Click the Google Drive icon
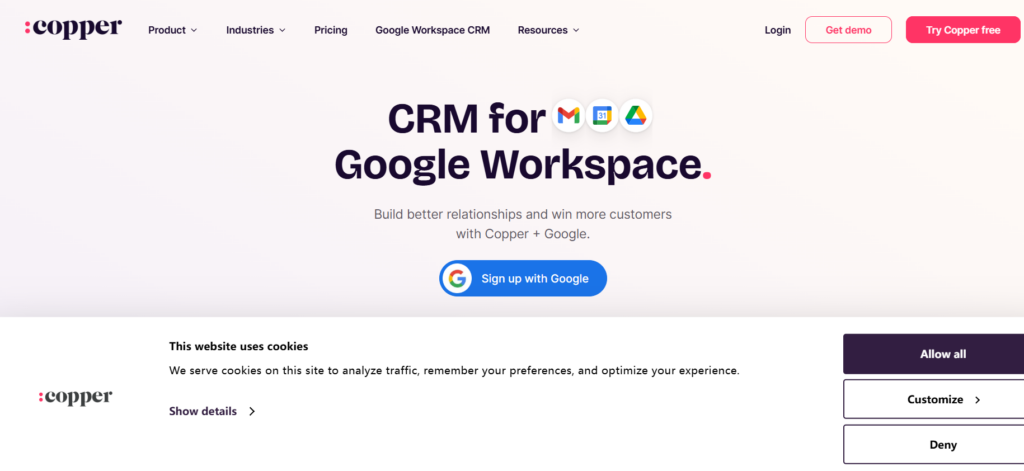The image size is (1024, 471). pyautogui.click(x=635, y=117)
